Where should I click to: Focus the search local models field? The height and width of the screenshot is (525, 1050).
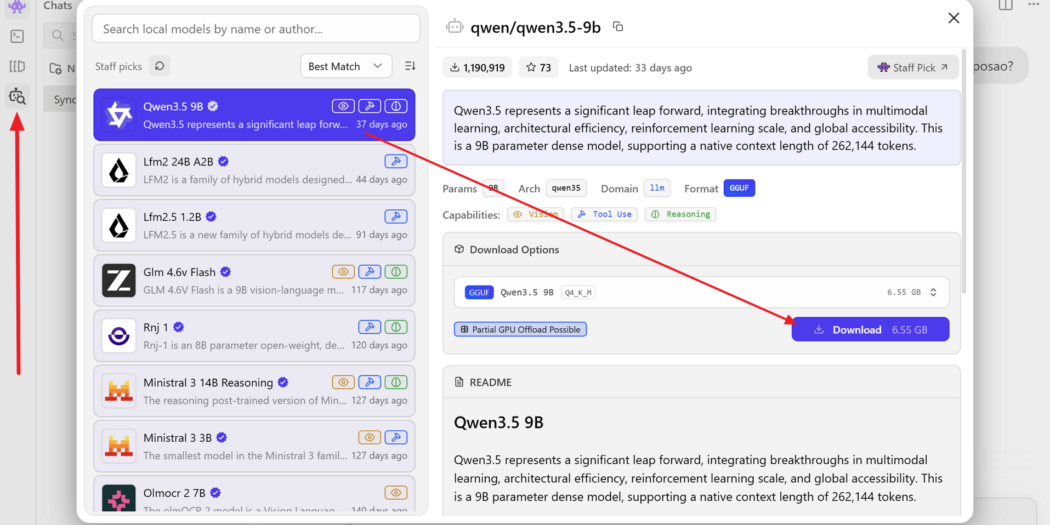pyautogui.click(x=256, y=29)
